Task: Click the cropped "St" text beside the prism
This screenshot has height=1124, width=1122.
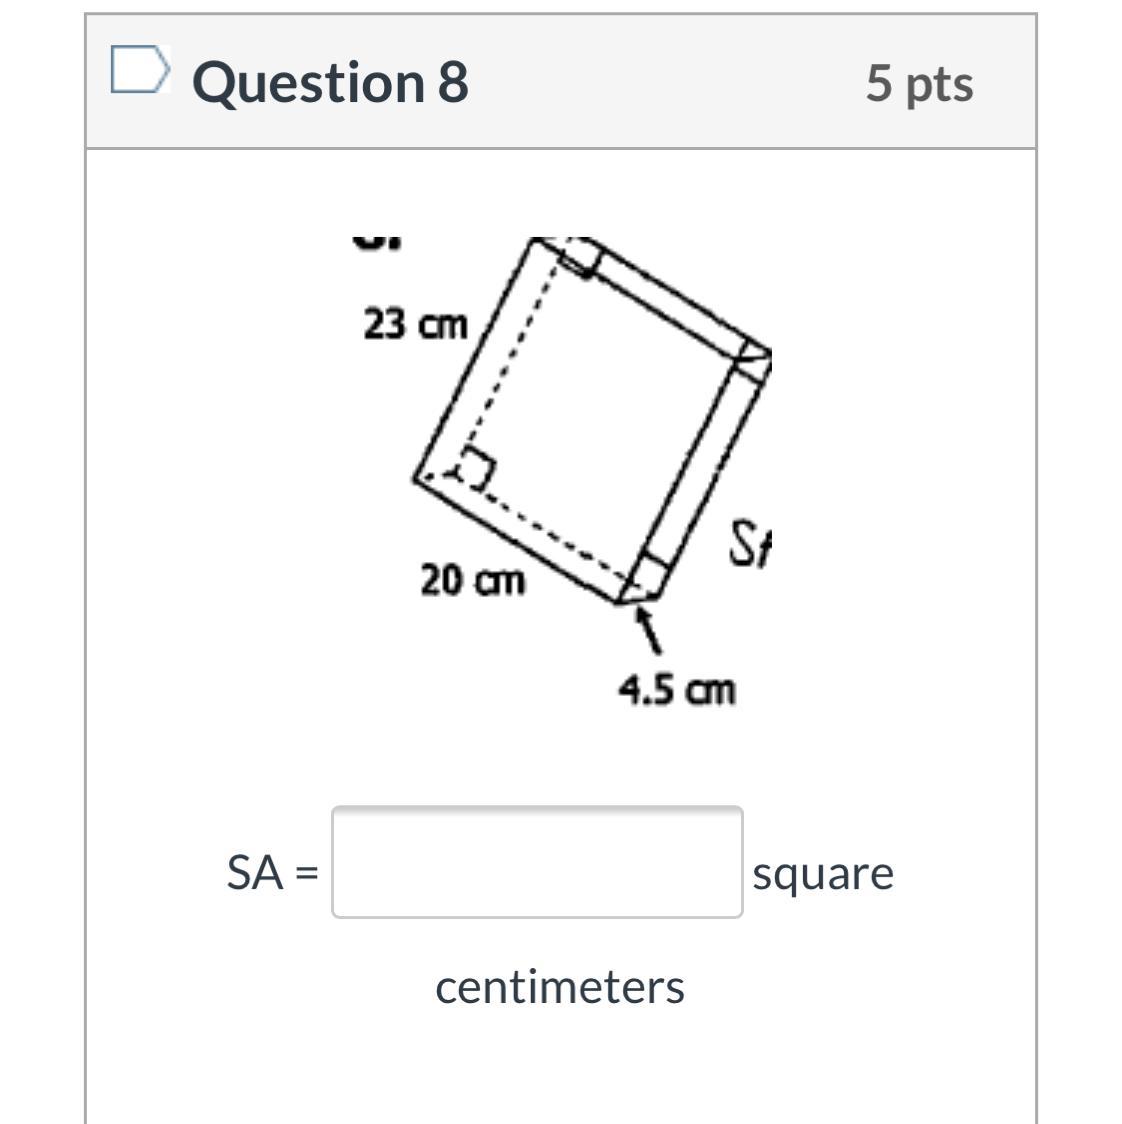Action: click(750, 544)
